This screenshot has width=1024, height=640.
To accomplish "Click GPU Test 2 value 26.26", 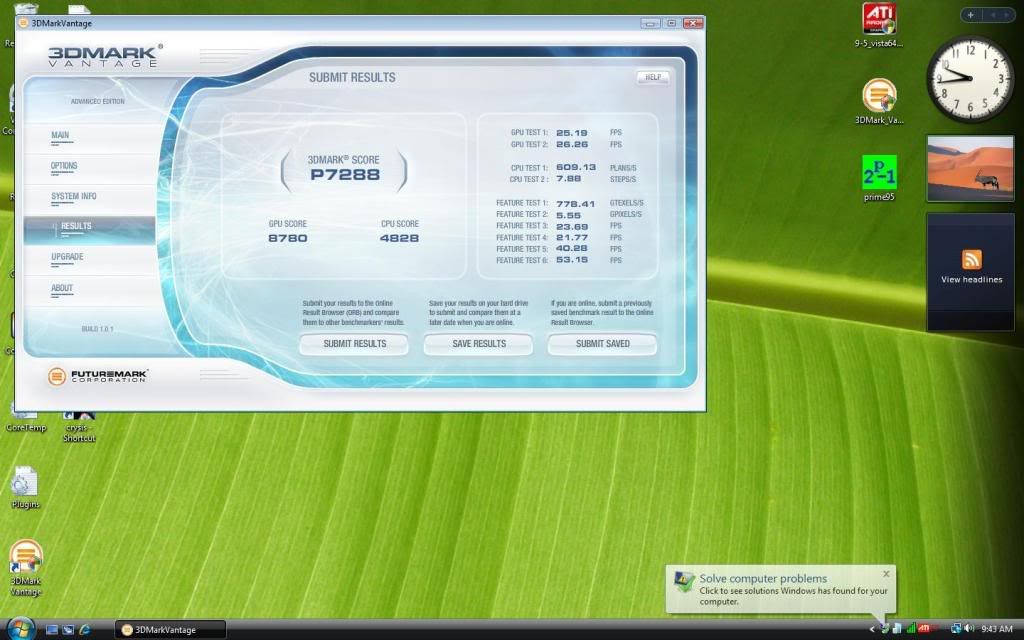I will point(571,144).
